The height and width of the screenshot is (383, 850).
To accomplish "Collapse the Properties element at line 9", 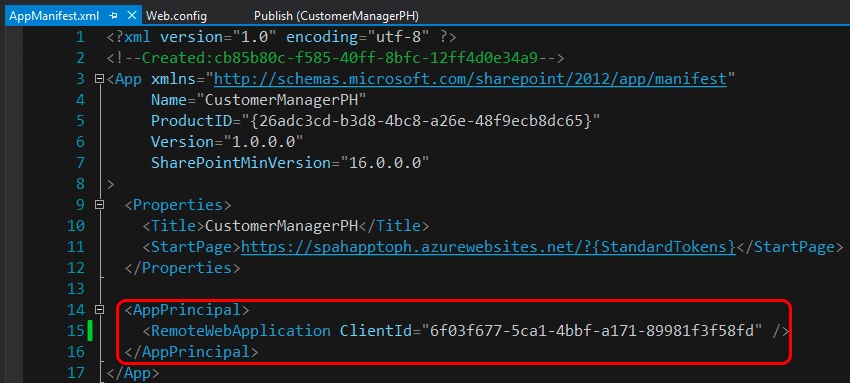I will pos(99,205).
